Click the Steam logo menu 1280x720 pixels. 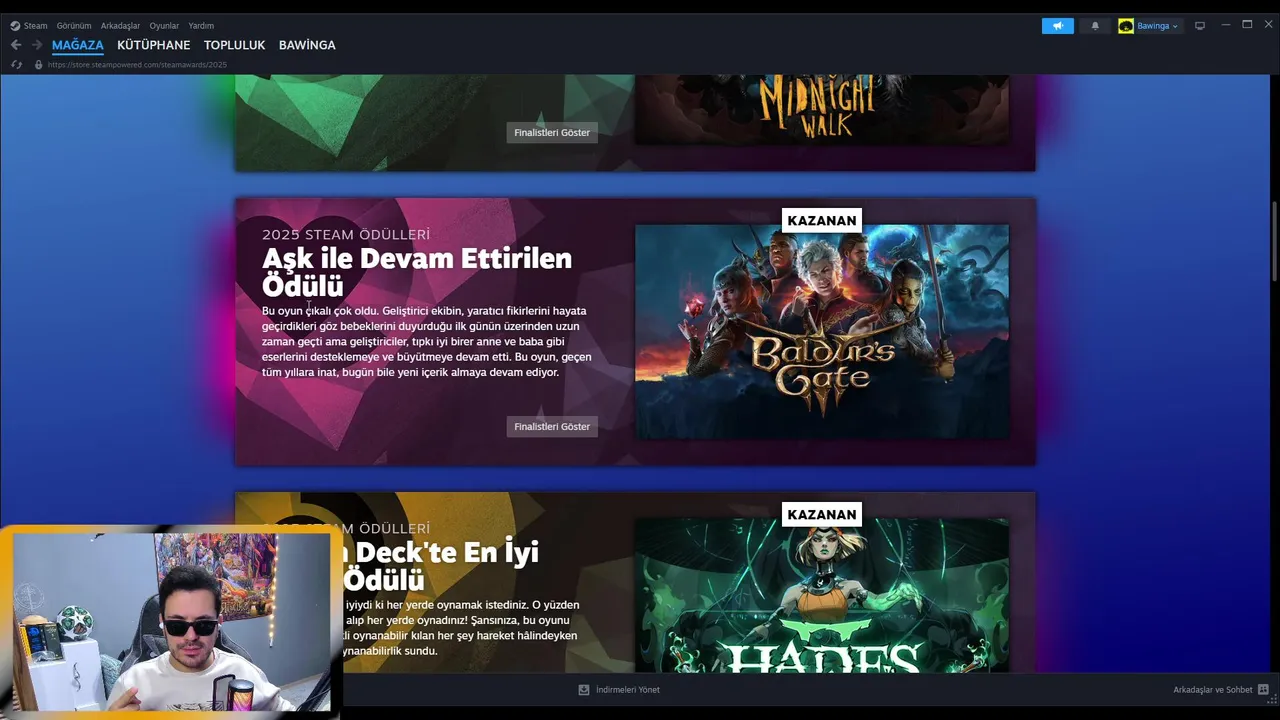(x=29, y=25)
